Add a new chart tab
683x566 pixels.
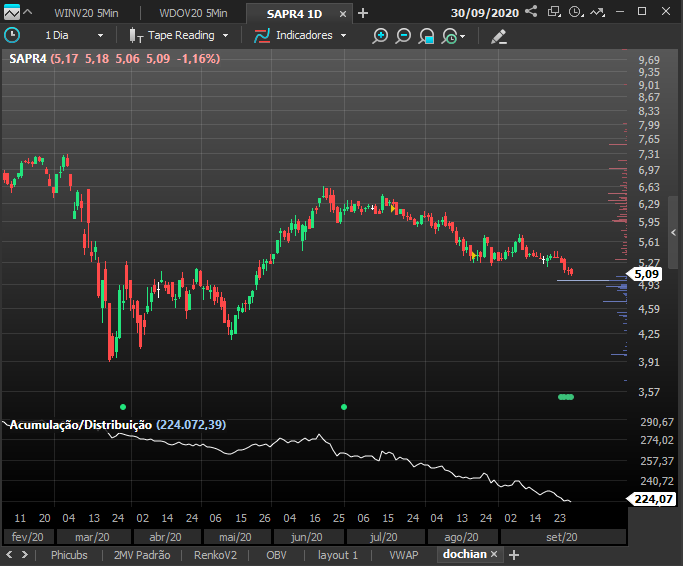[x=363, y=14]
